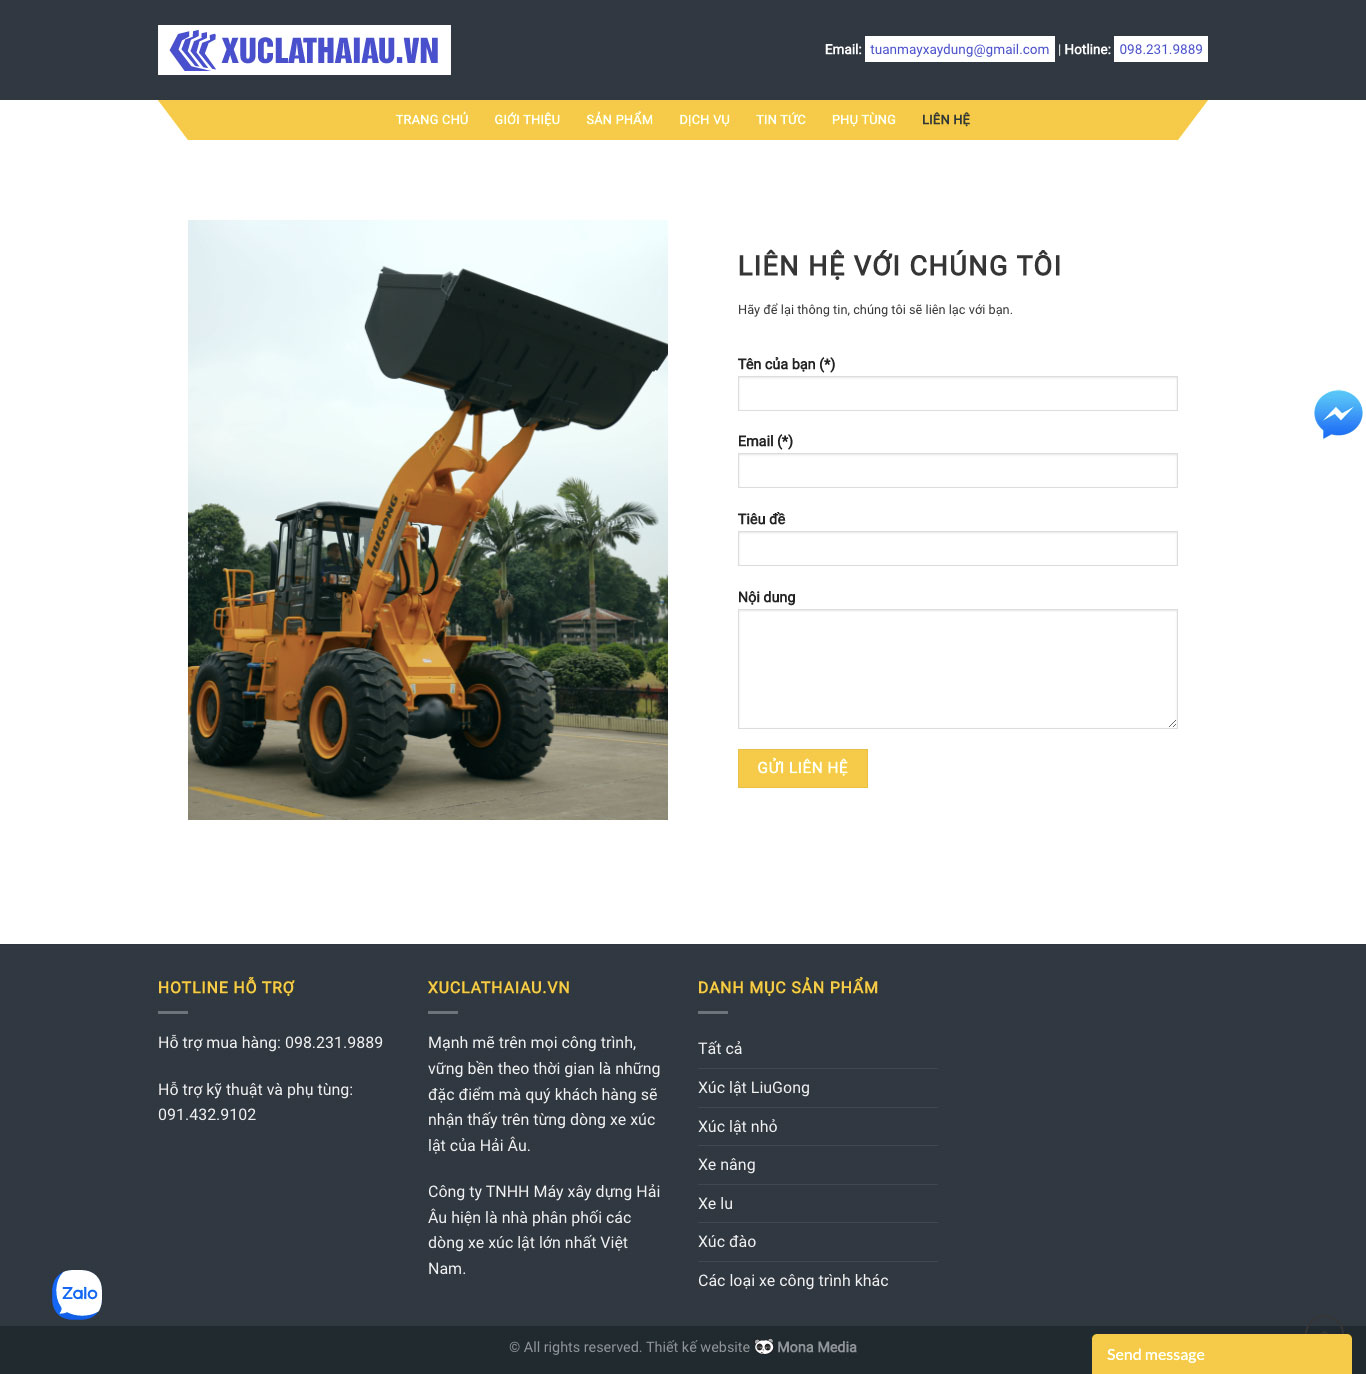This screenshot has height=1374, width=1366.
Task: Focus the Email (*) input field
Action: (958, 471)
